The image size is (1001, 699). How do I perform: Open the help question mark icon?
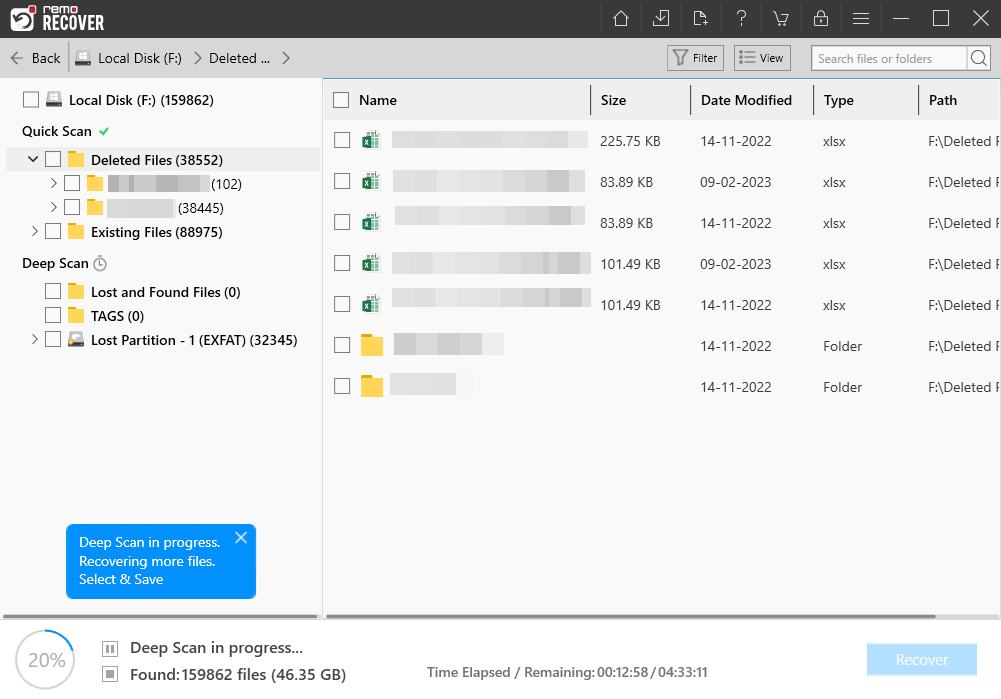click(x=741, y=19)
